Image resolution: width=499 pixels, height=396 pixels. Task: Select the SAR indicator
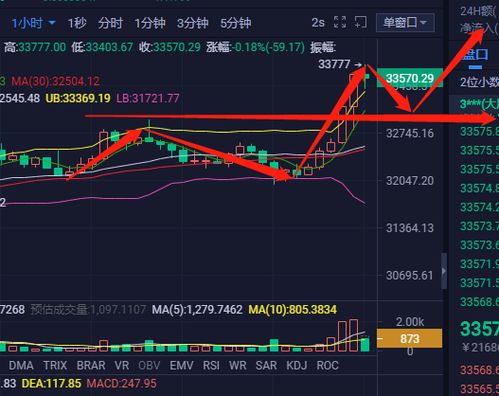tap(266, 366)
